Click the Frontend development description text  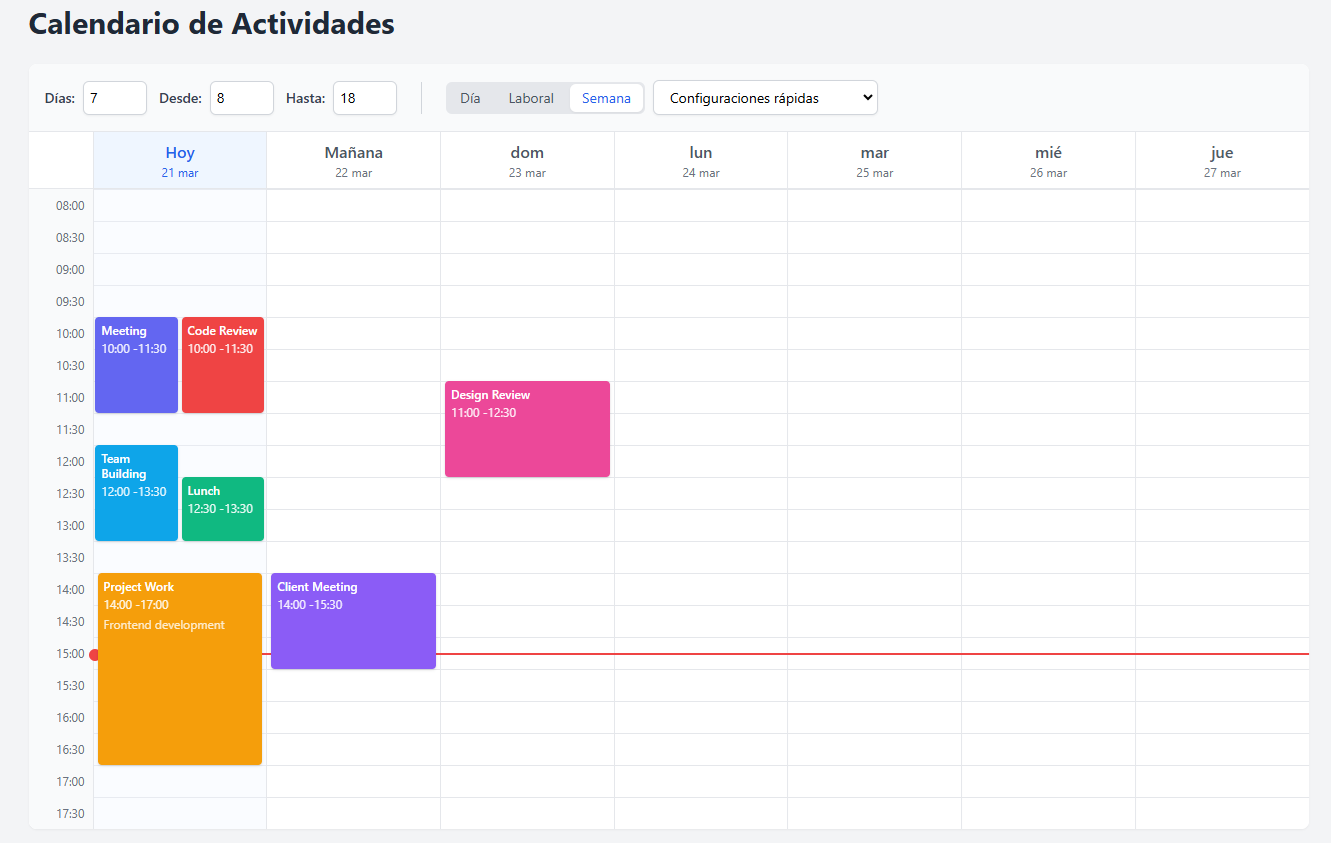[x=164, y=625]
